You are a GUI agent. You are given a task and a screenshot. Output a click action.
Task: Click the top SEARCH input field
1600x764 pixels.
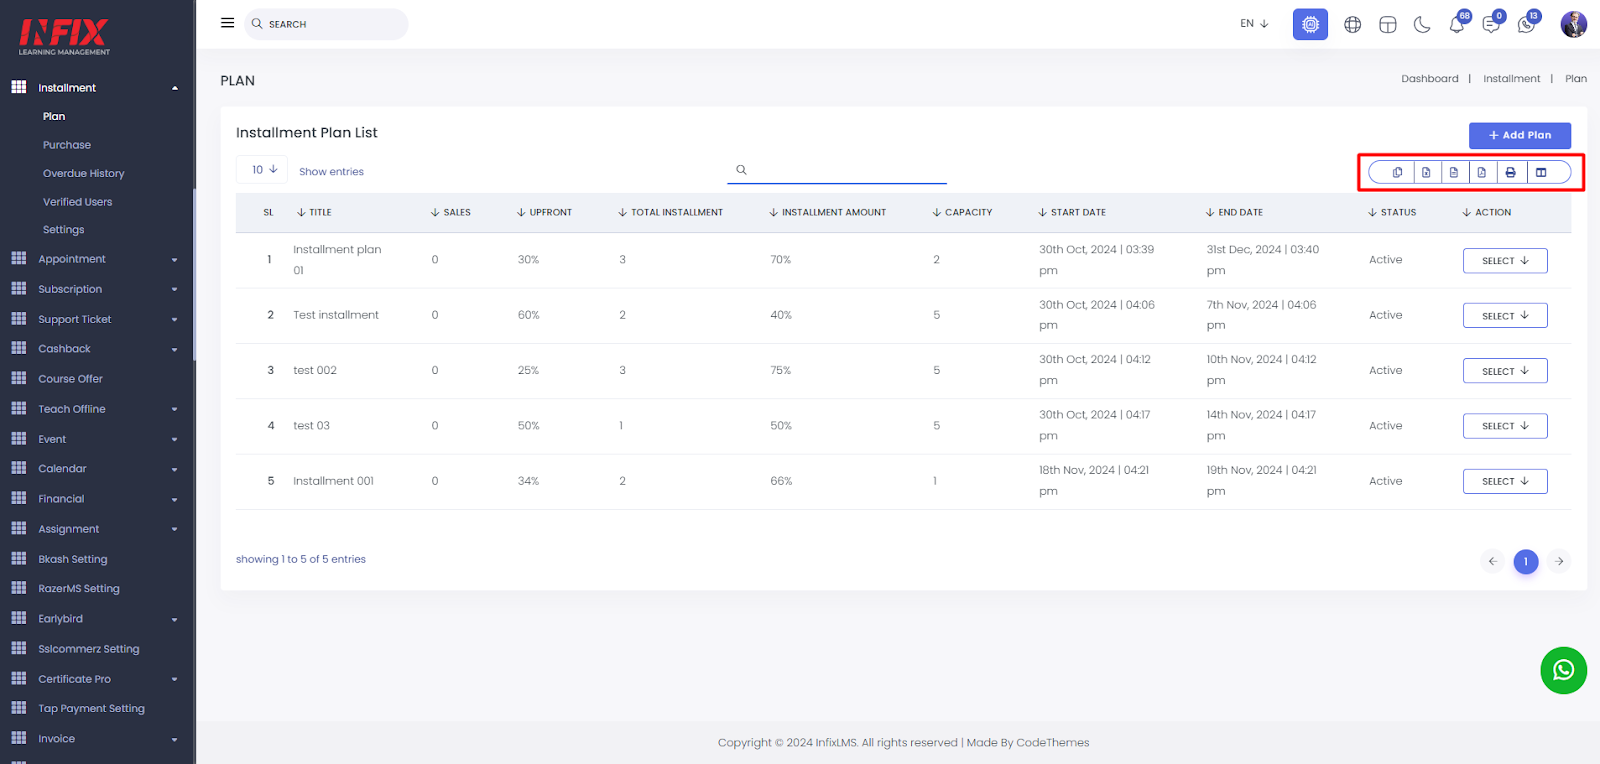(x=326, y=24)
